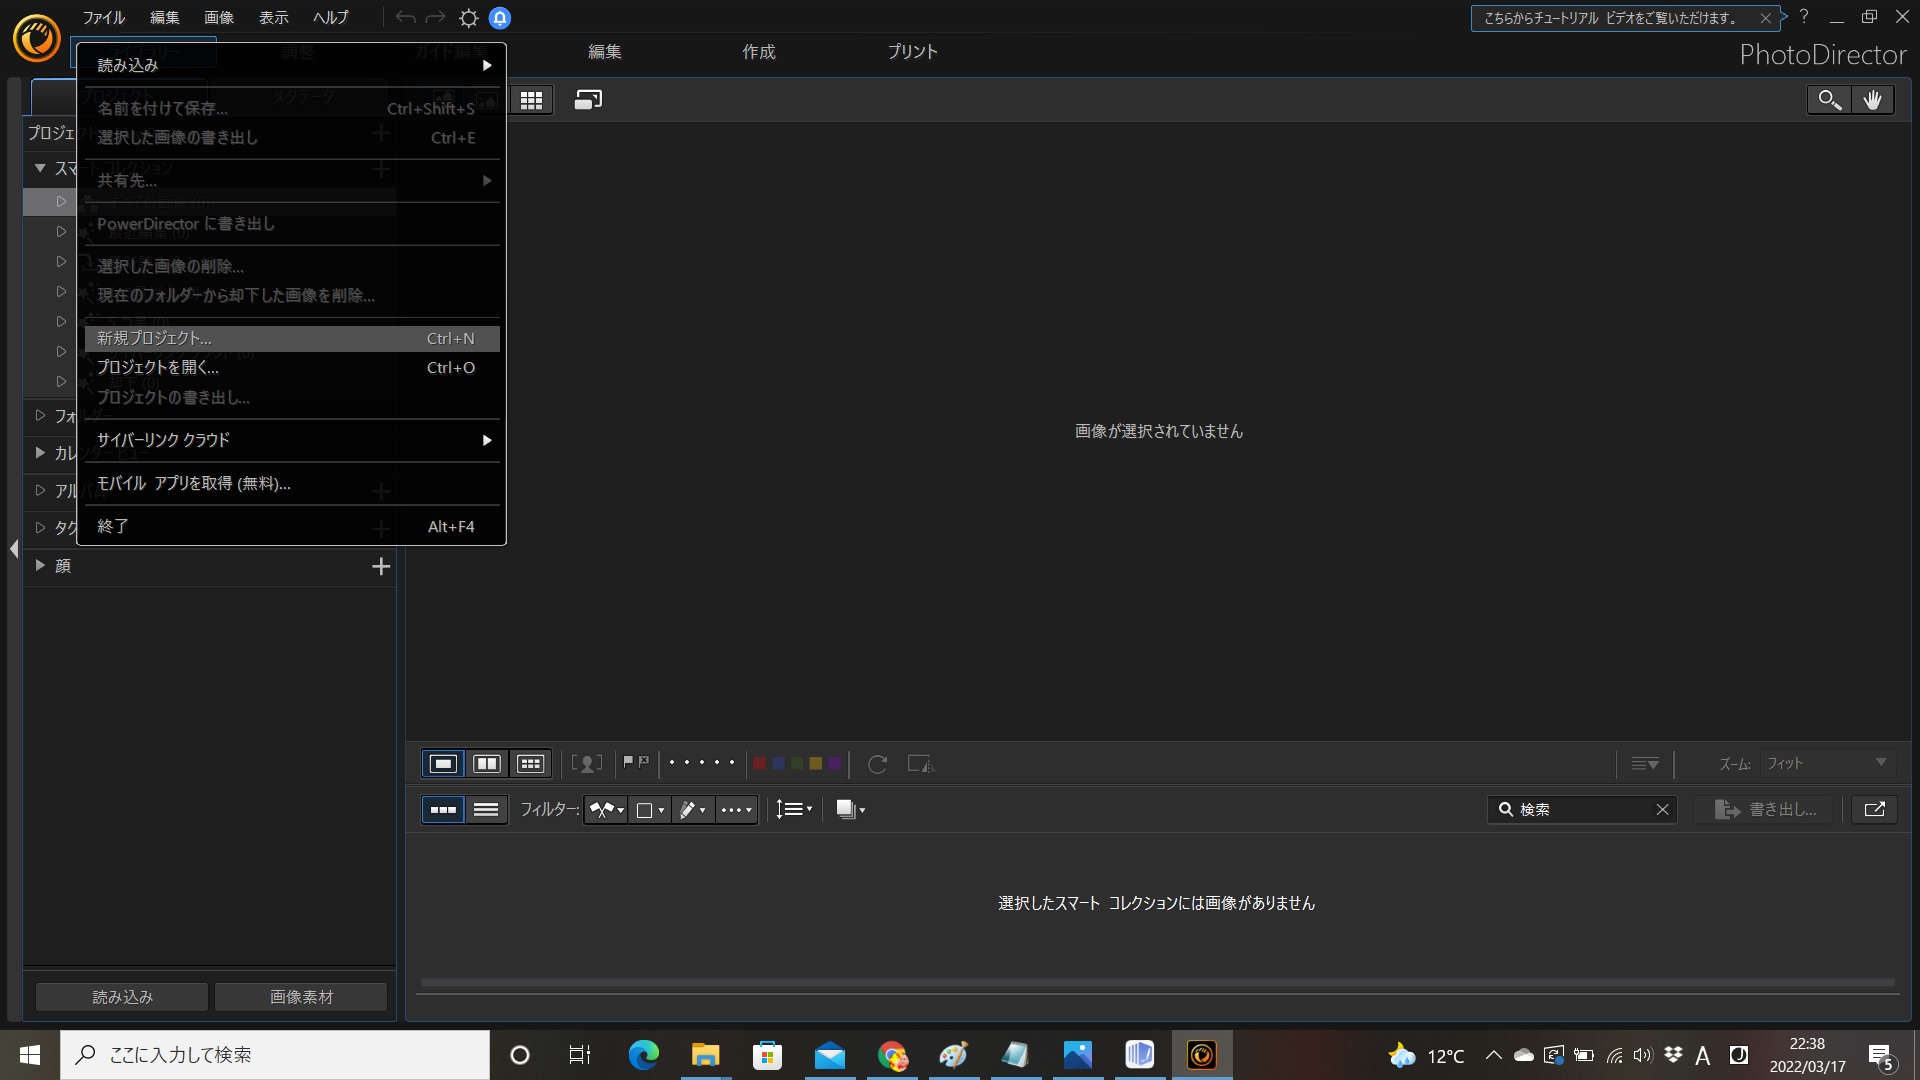Open preferences gear icon
Viewport: 1920px width, 1080px height.
468,18
